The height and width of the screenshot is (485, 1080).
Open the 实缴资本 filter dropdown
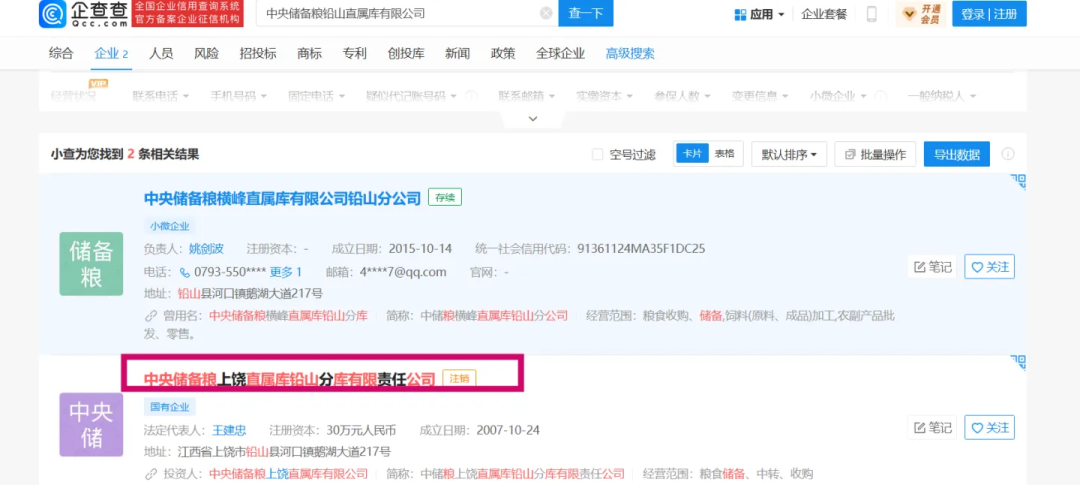[604, 96]
